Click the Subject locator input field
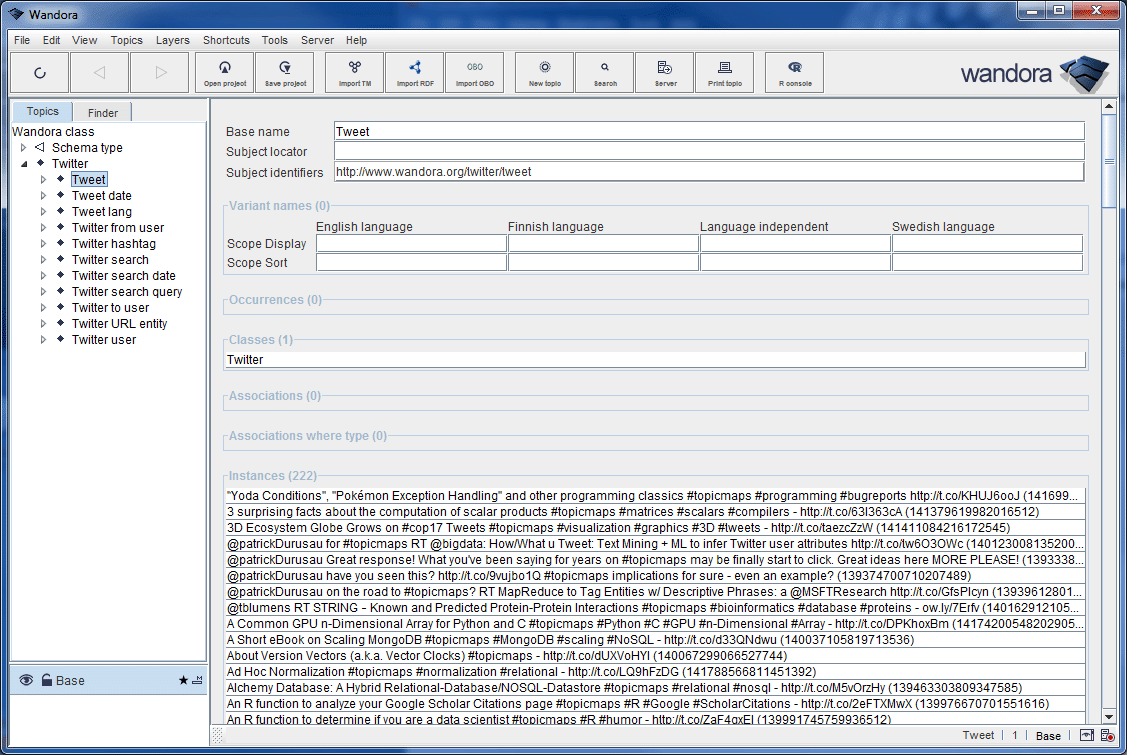 coord(709,152)
